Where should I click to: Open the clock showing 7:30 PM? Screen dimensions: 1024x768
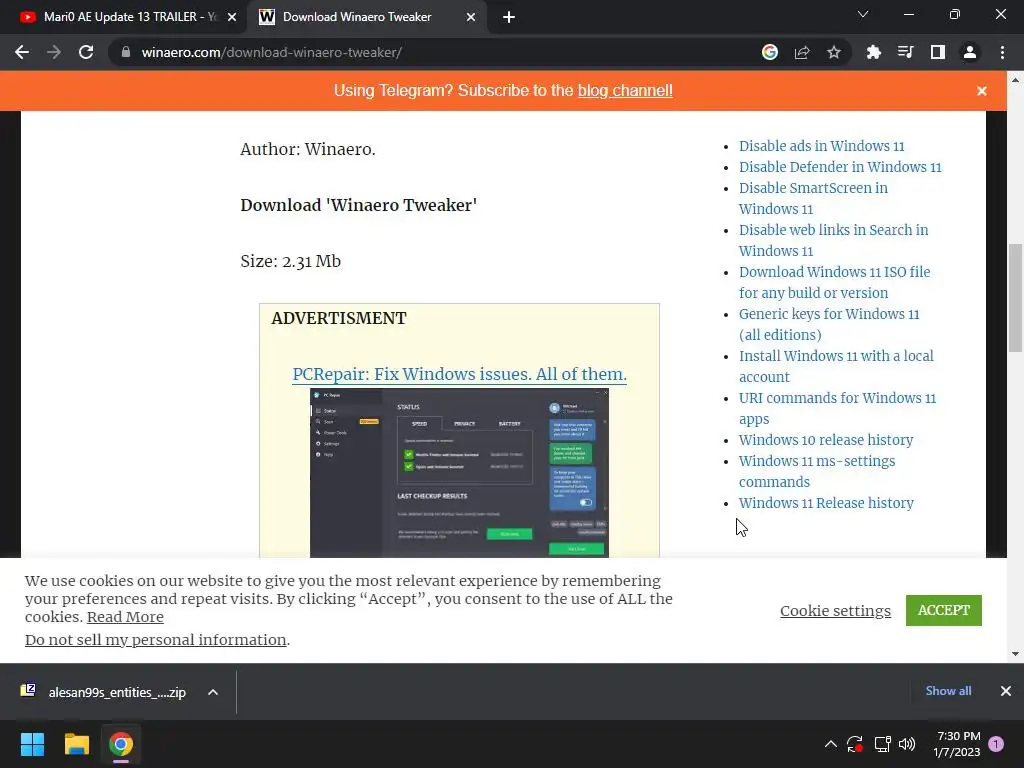click(957, 744)
